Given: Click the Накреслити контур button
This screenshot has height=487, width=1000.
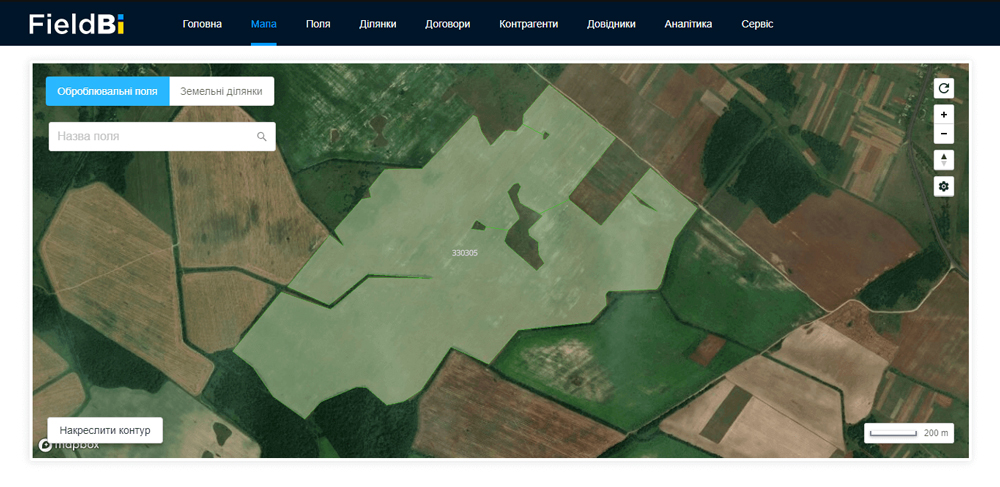Looking at the screenshot, I should point(105,430).
